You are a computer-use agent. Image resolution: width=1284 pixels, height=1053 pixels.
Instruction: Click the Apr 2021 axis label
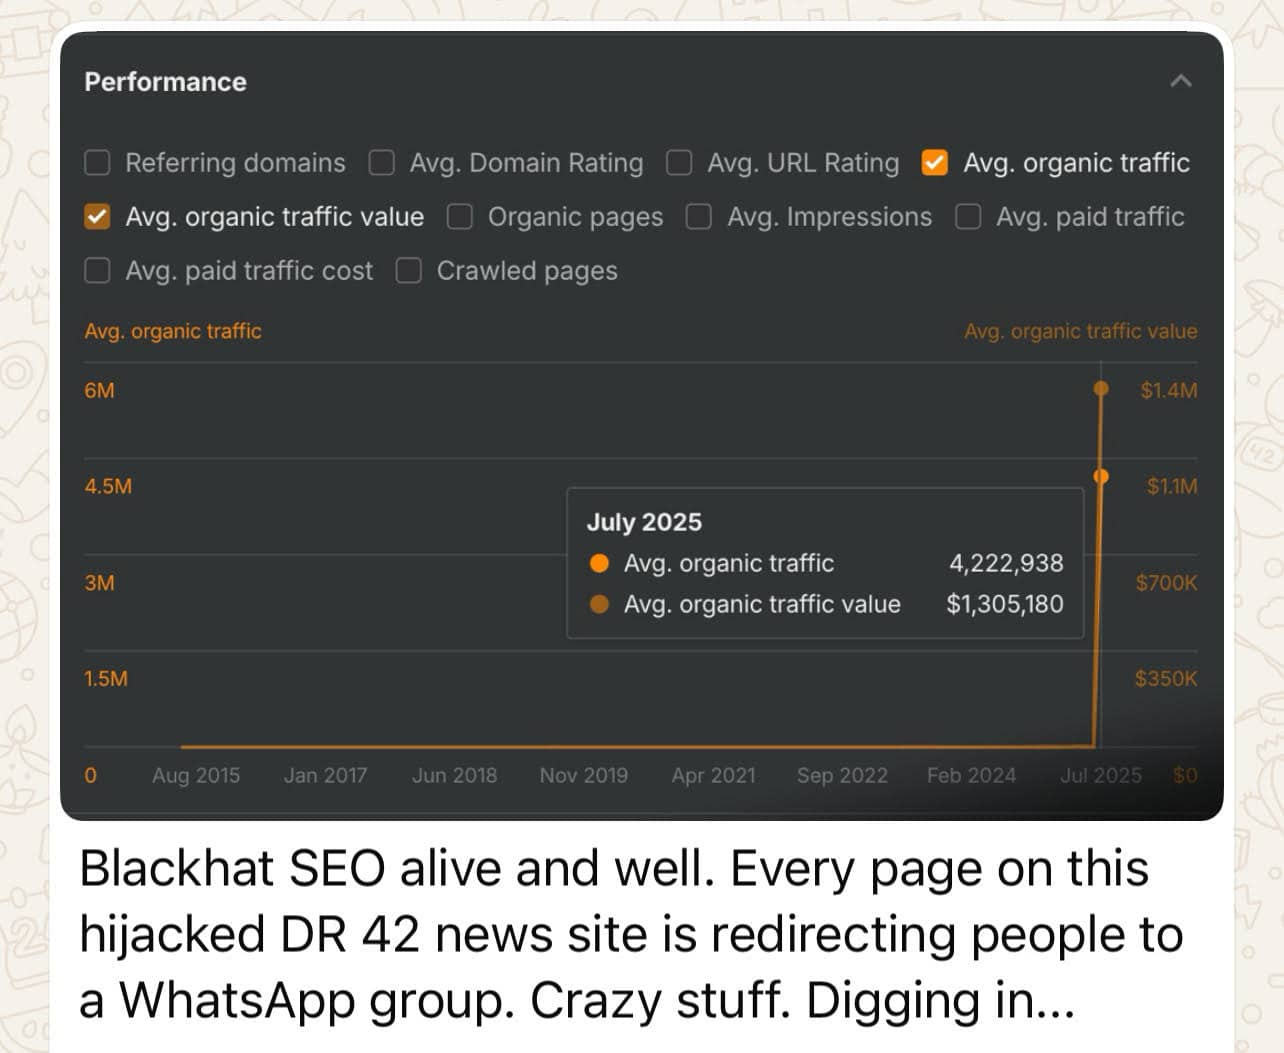pyautogui.click(x=713, y=775)
